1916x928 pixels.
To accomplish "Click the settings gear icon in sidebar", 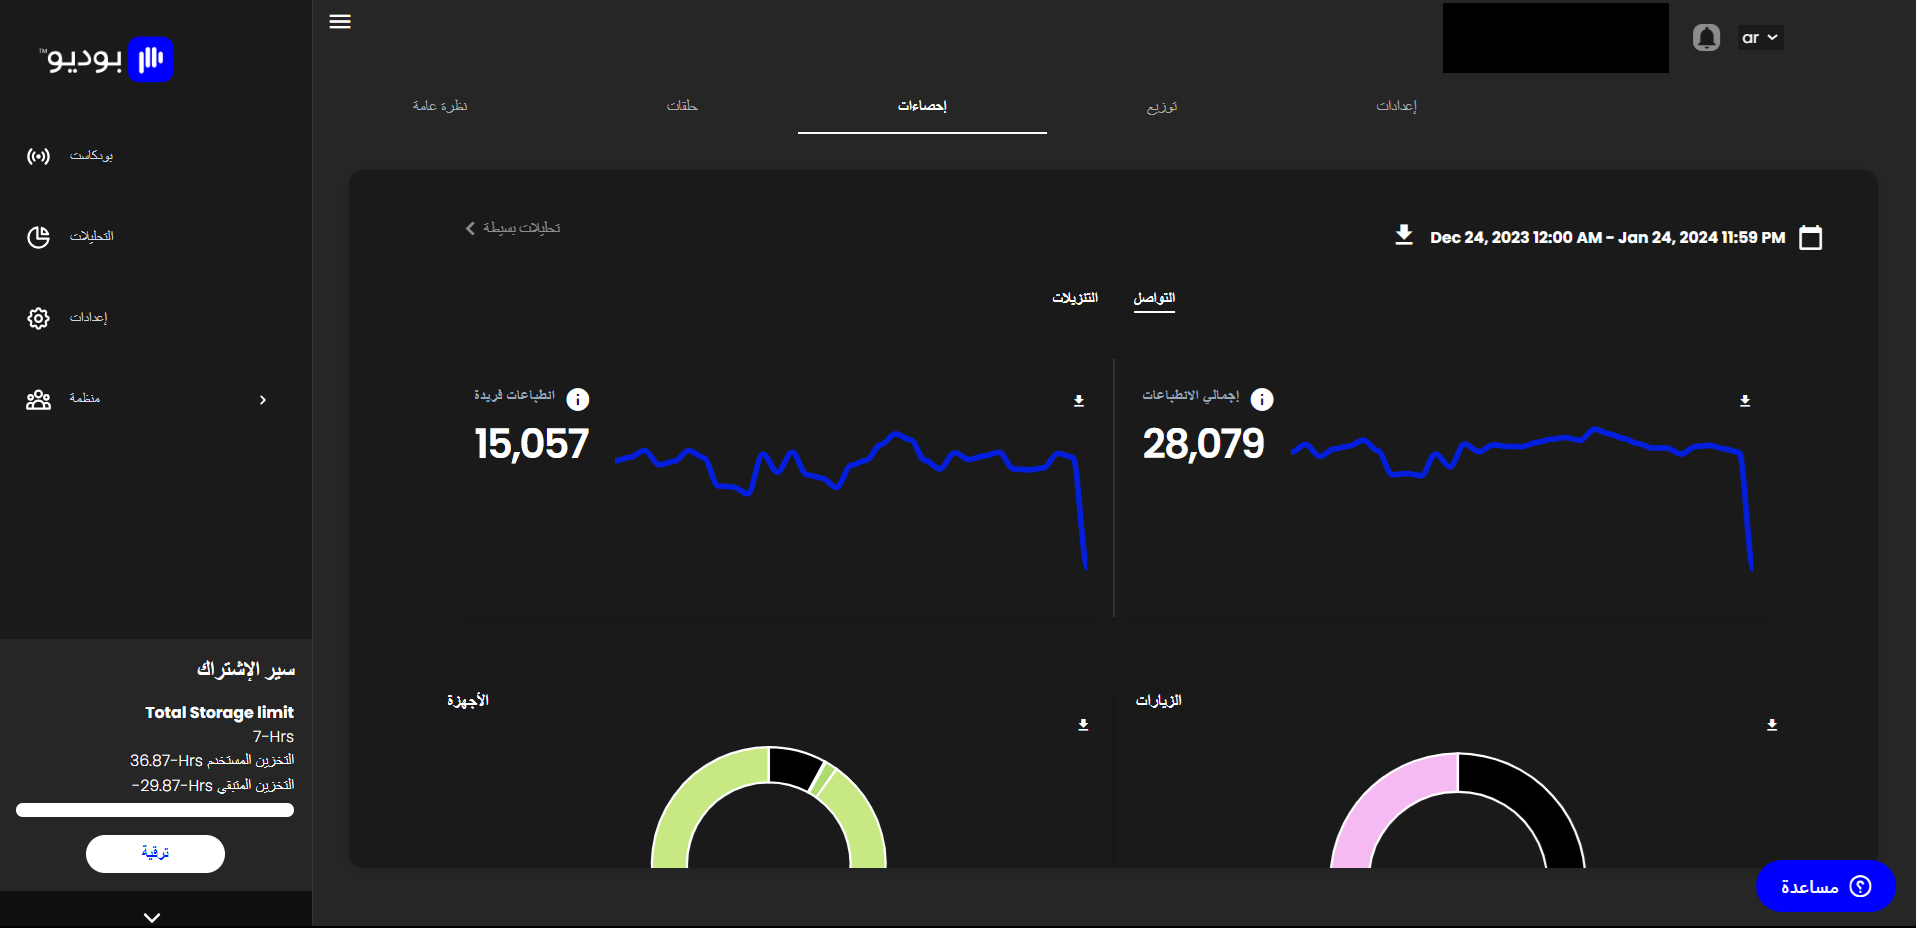I will point(38,318).
